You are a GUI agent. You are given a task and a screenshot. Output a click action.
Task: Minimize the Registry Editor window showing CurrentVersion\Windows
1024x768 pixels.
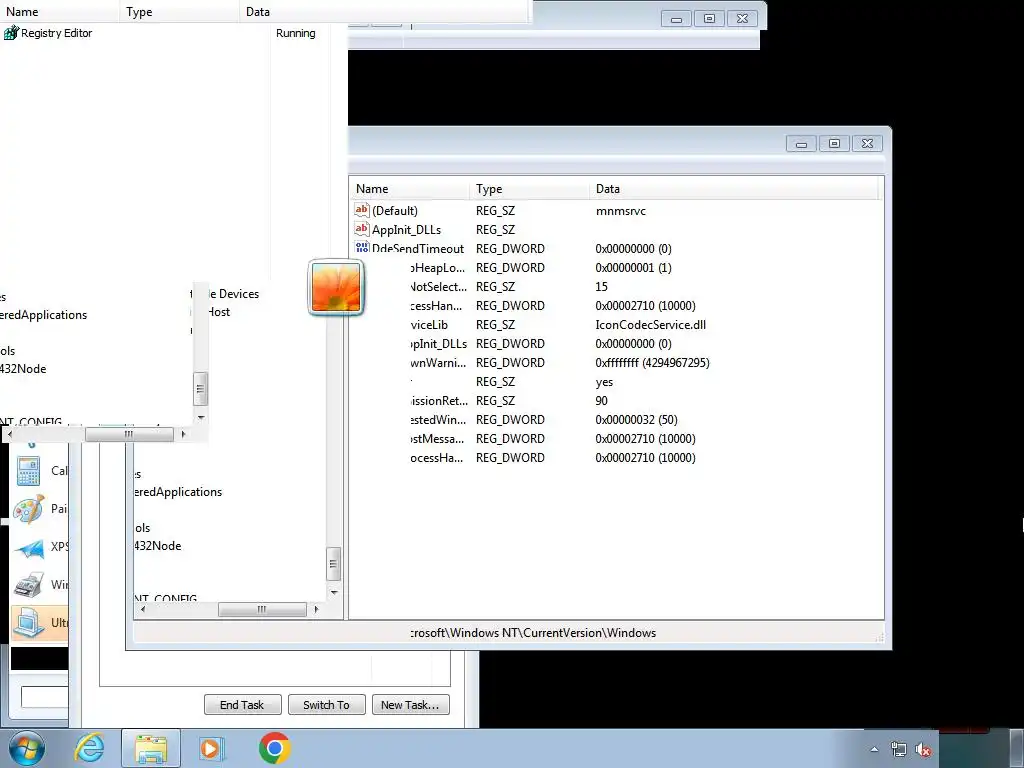[x=801, y=143]
